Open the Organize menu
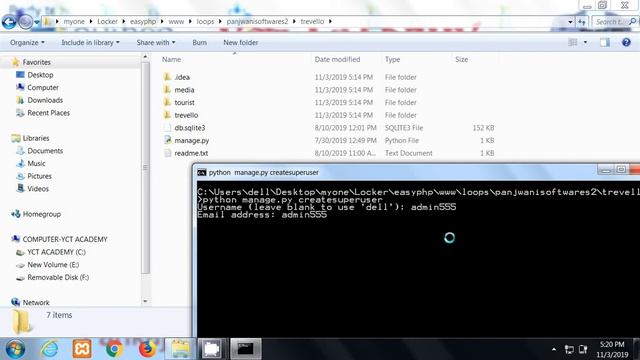The width and height of the screenshot is (640, 360). (x=27, y=42)
